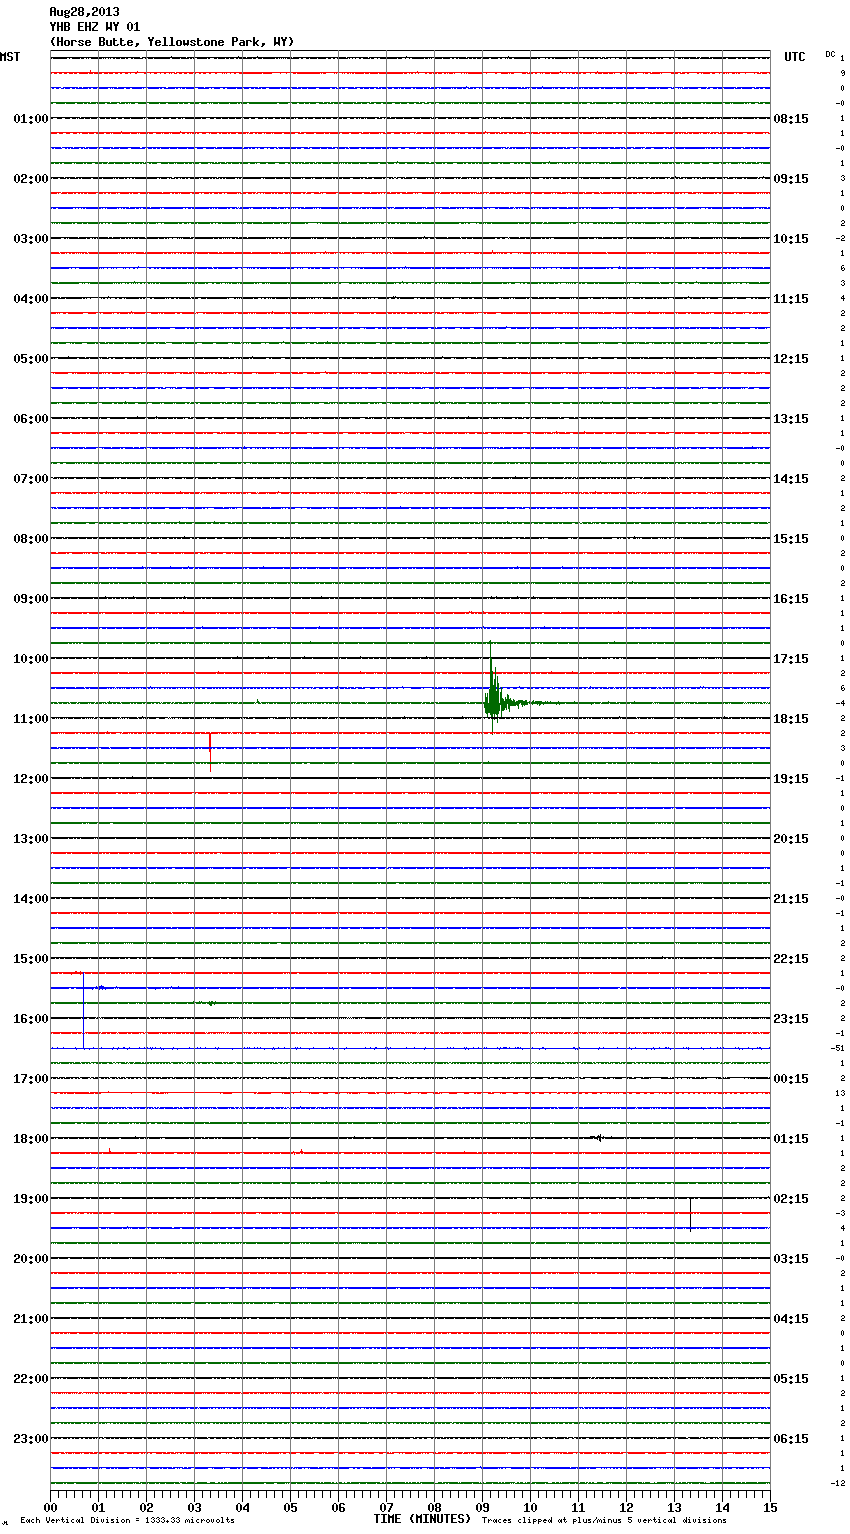Select the "10:00" MST time label
Image resolution: width=850 pixels, height=1534 pixels.
pos(31,659)
